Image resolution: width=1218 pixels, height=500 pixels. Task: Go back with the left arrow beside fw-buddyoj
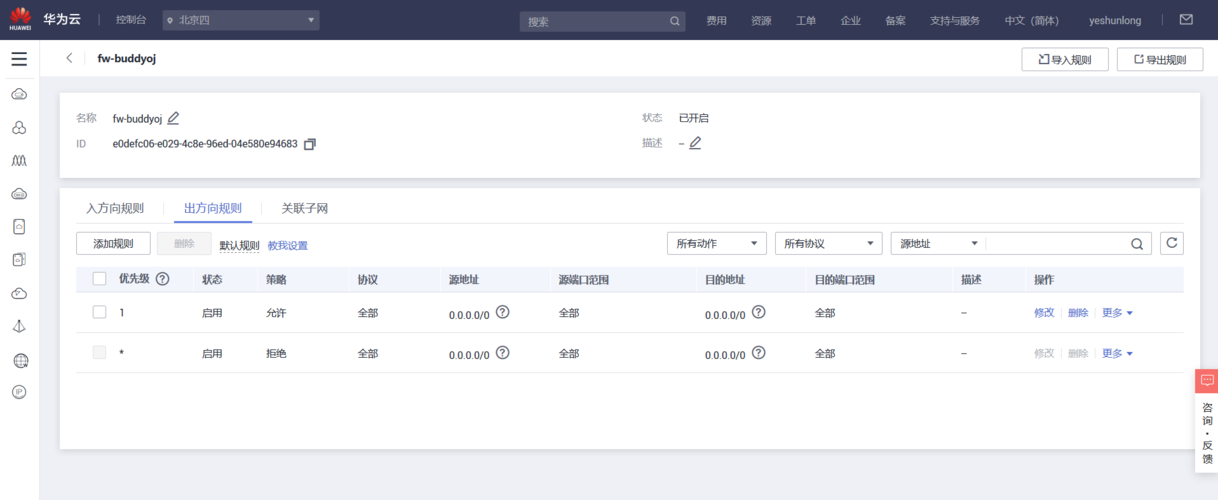click(69, 58)
